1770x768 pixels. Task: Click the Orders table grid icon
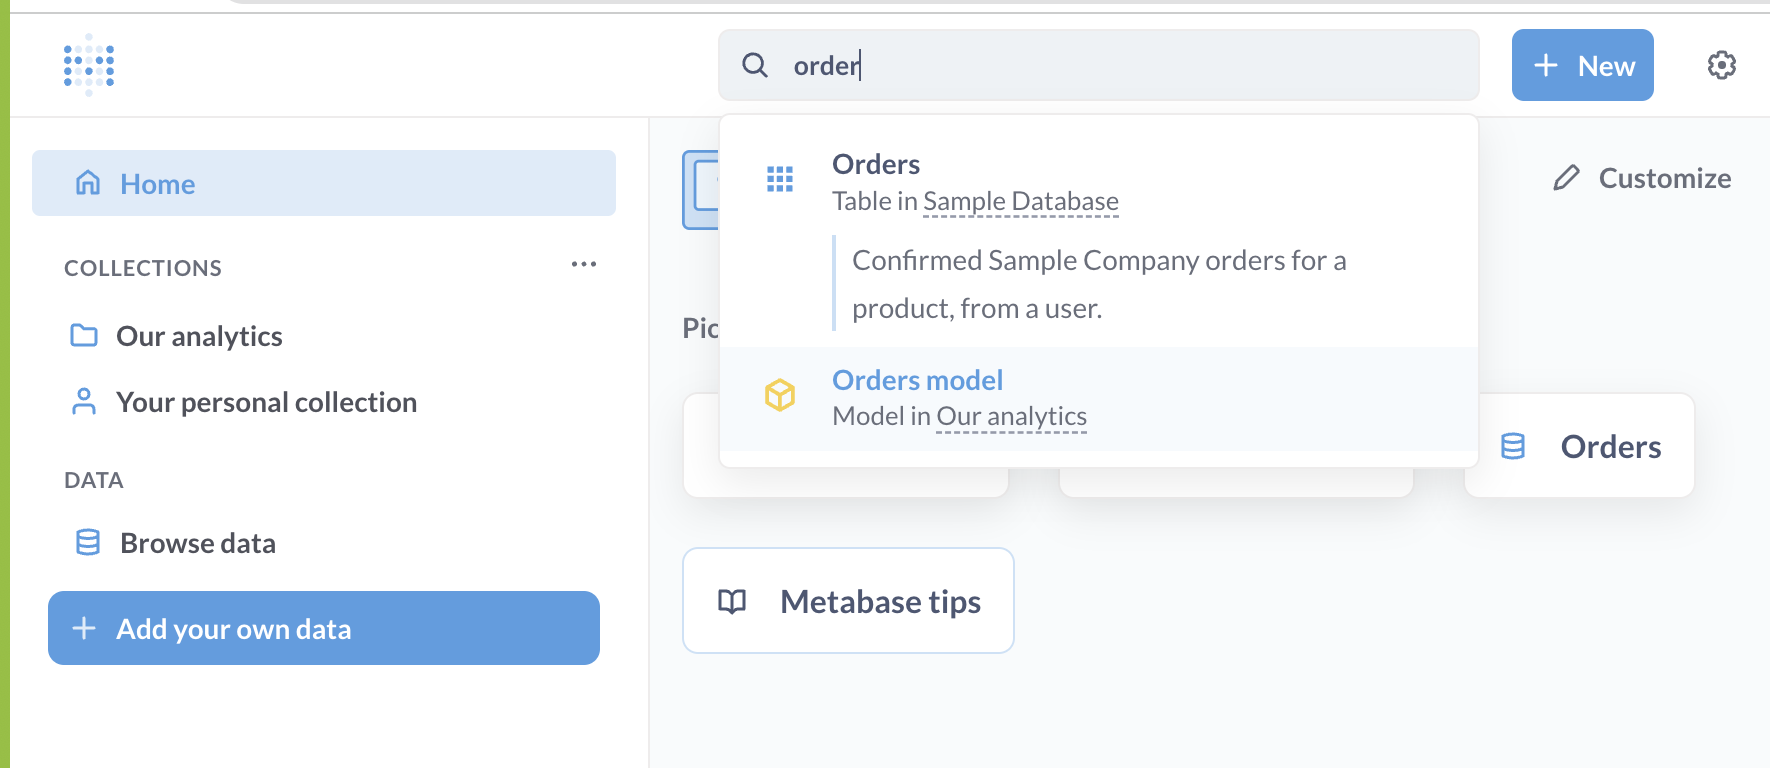(780, 179)
